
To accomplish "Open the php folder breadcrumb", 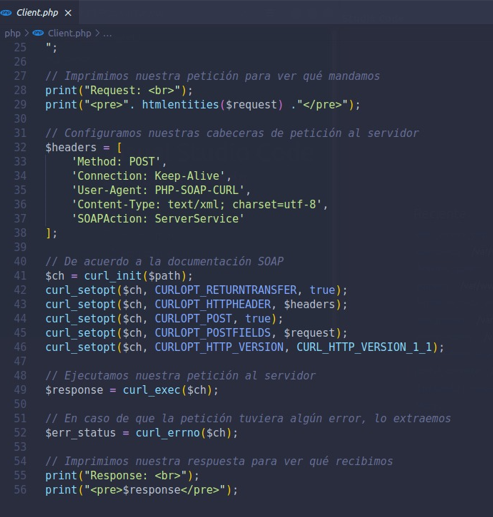I will coord(12,33).
